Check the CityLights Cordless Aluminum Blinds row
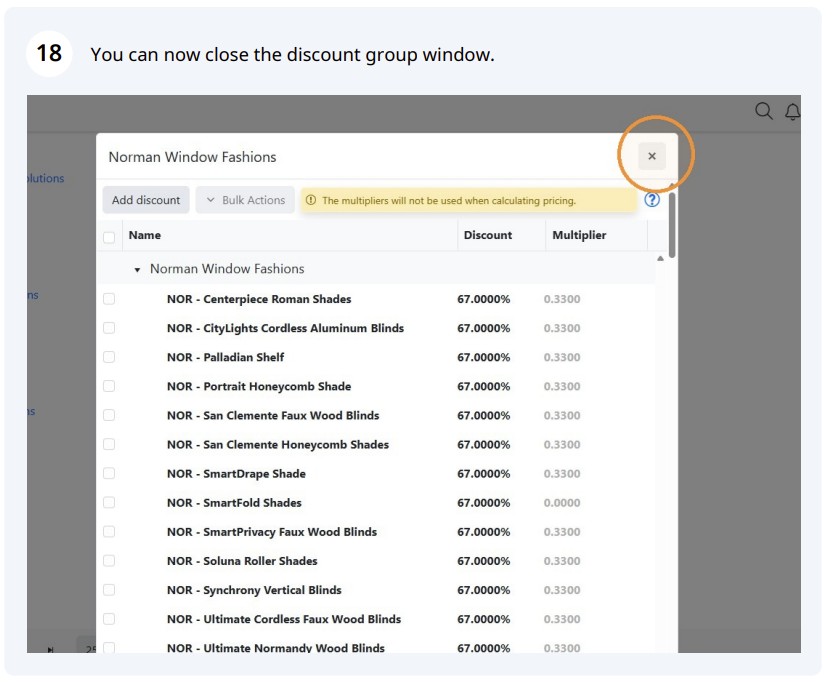The width and height of the screenshot is (834, 688). coord(109,328)
